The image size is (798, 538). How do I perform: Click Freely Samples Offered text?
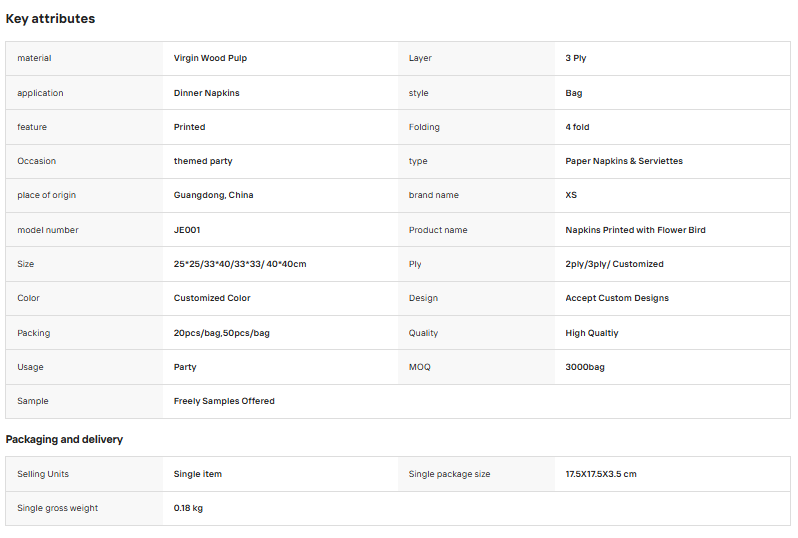pos(224,401)
